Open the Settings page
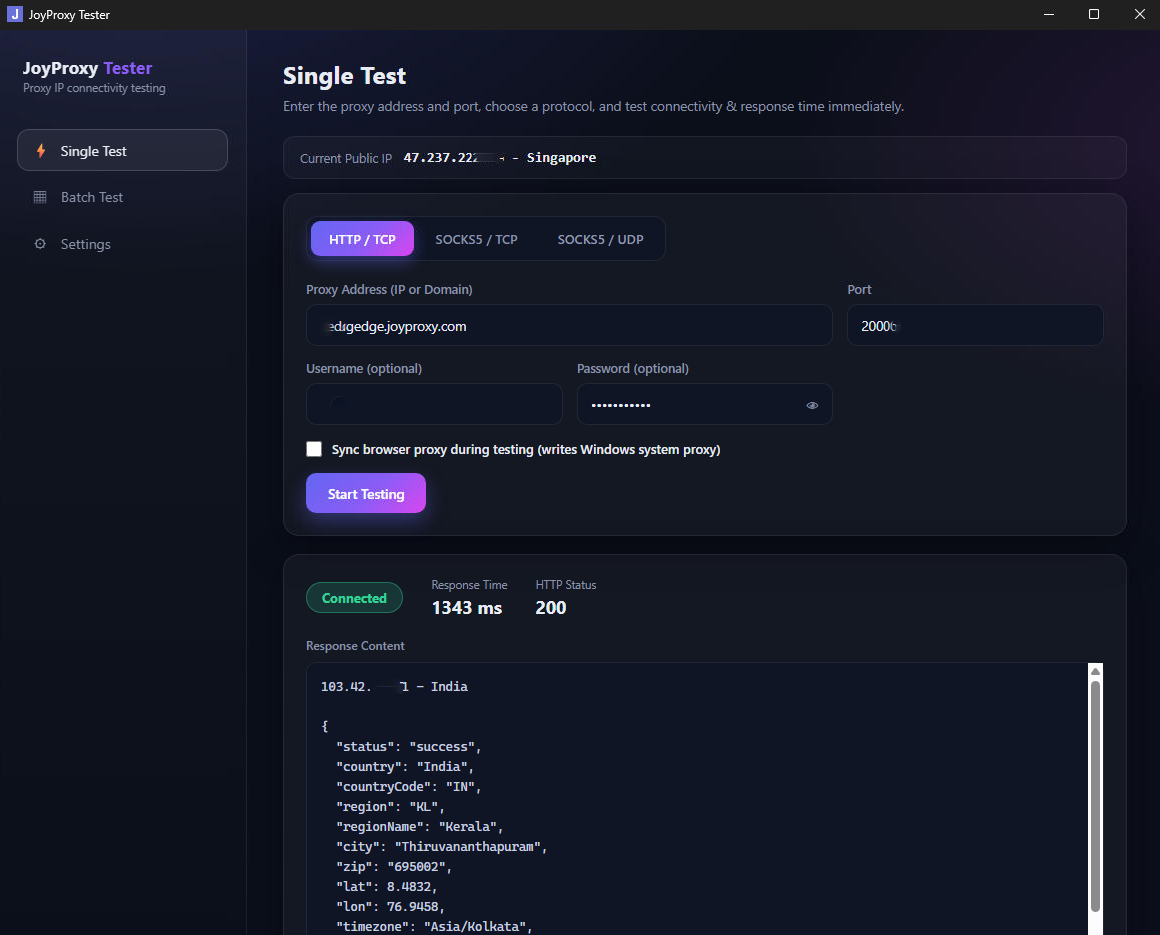This screenshot has width=1160, height=935. [x=122, y=243]
